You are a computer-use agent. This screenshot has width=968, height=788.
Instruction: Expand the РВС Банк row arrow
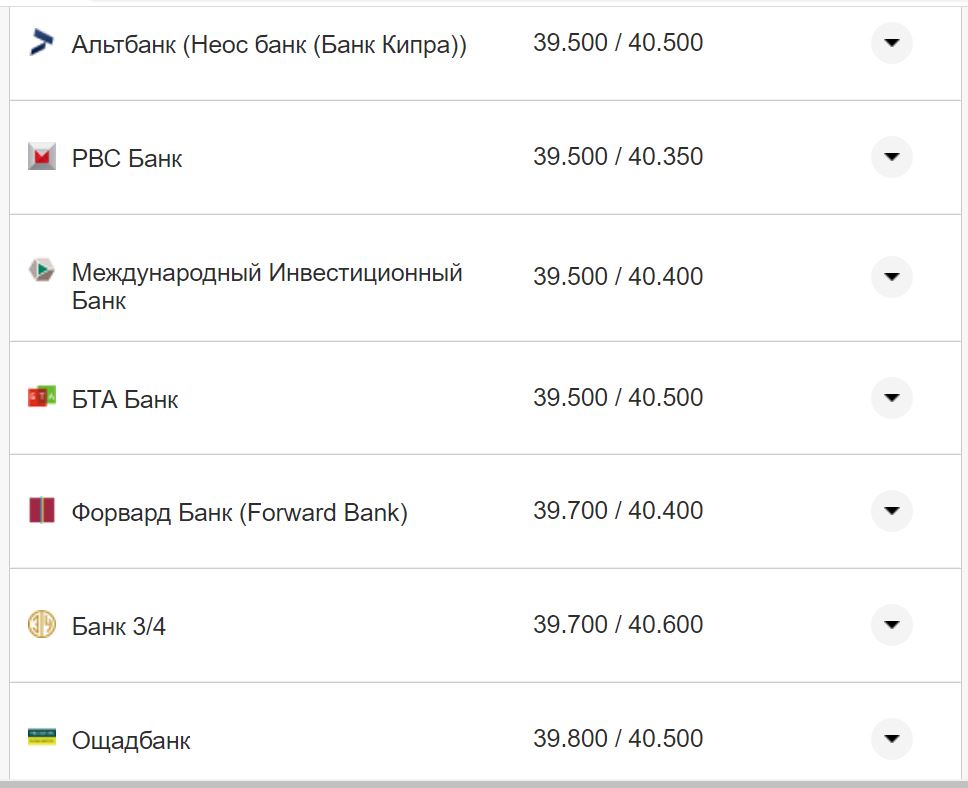[891, 157]
